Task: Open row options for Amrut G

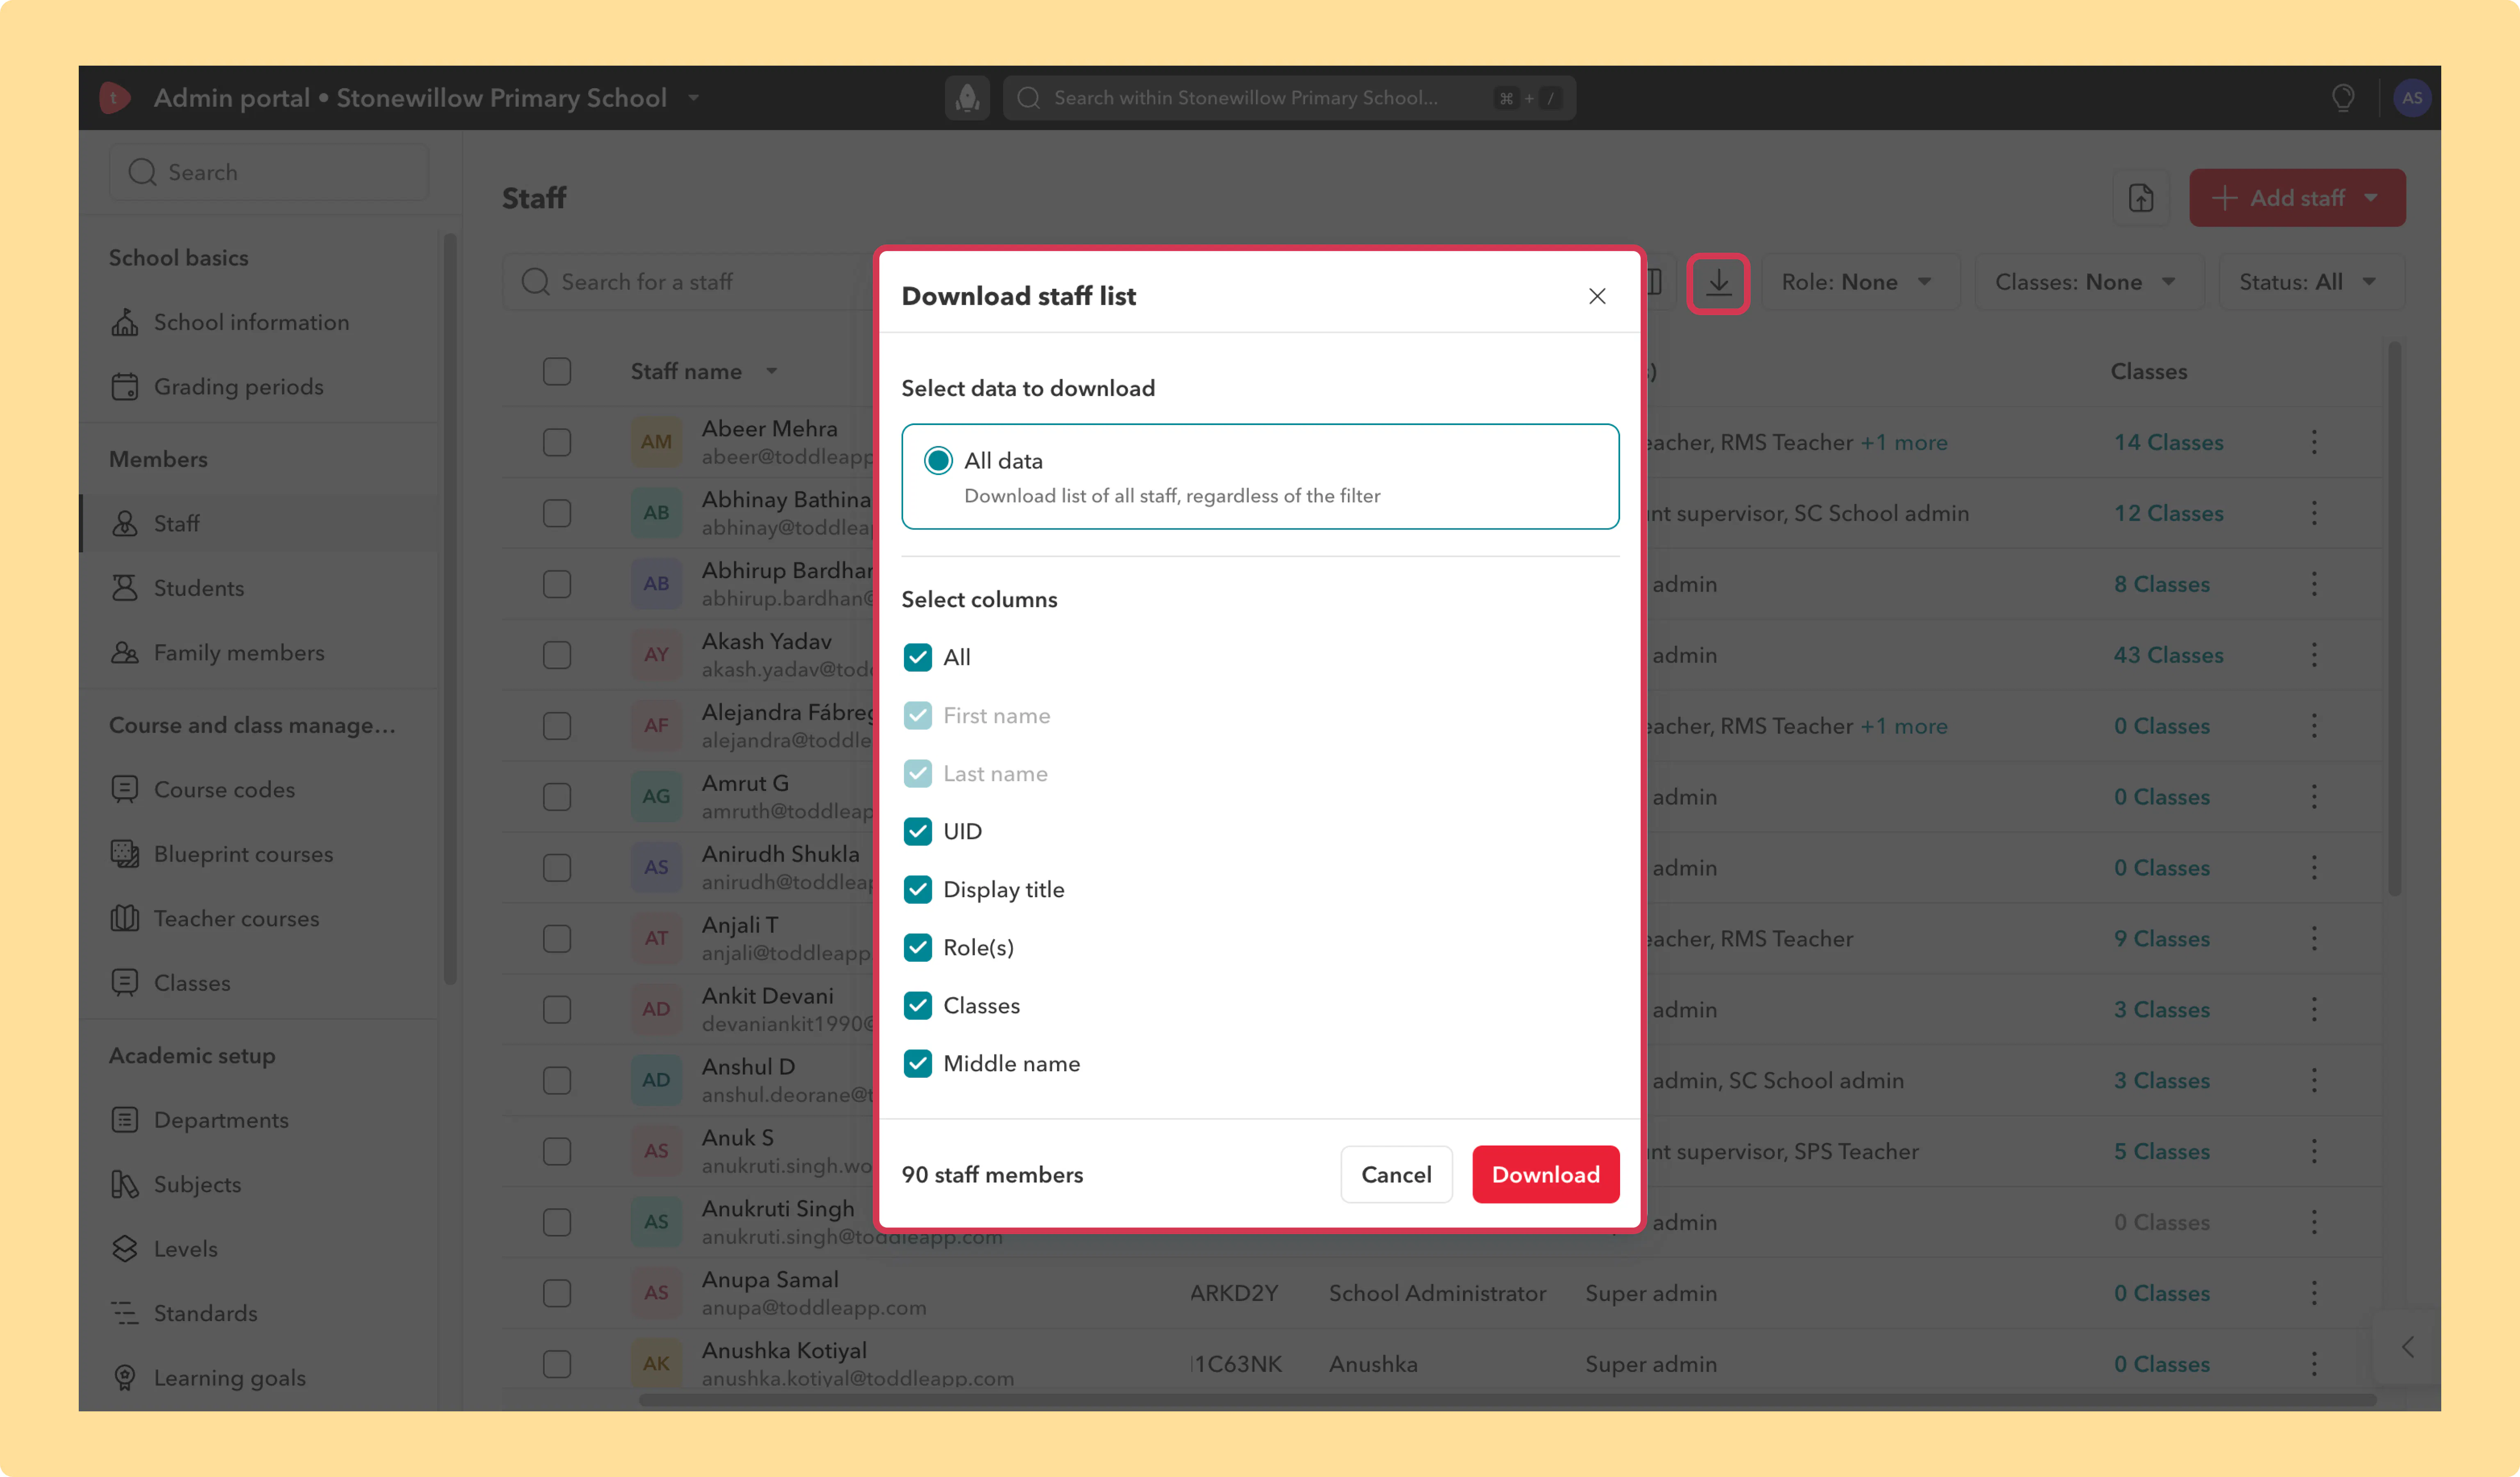Action: pyautogui.click(x=2314, y=797)
